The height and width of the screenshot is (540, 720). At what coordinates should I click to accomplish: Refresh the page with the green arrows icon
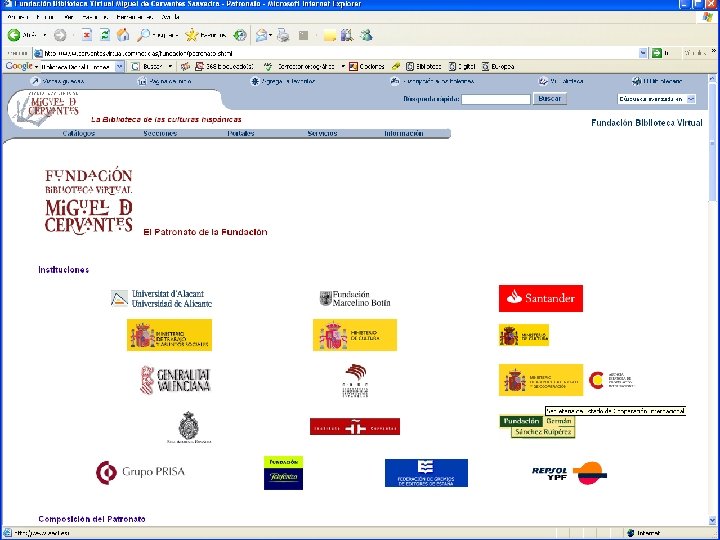pos(105,35)
